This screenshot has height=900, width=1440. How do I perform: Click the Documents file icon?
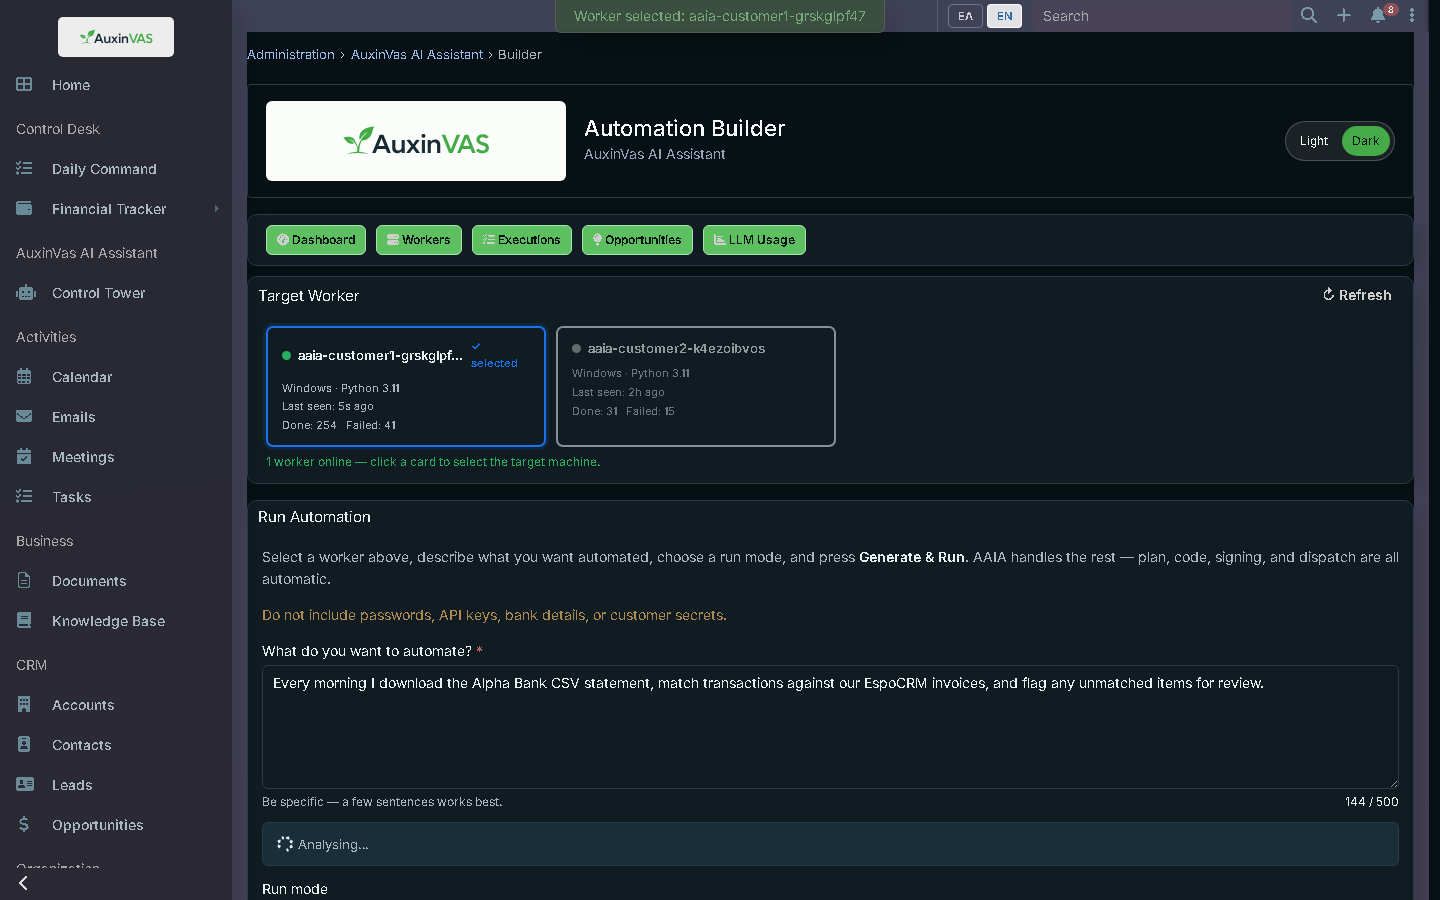pos(24,581)
